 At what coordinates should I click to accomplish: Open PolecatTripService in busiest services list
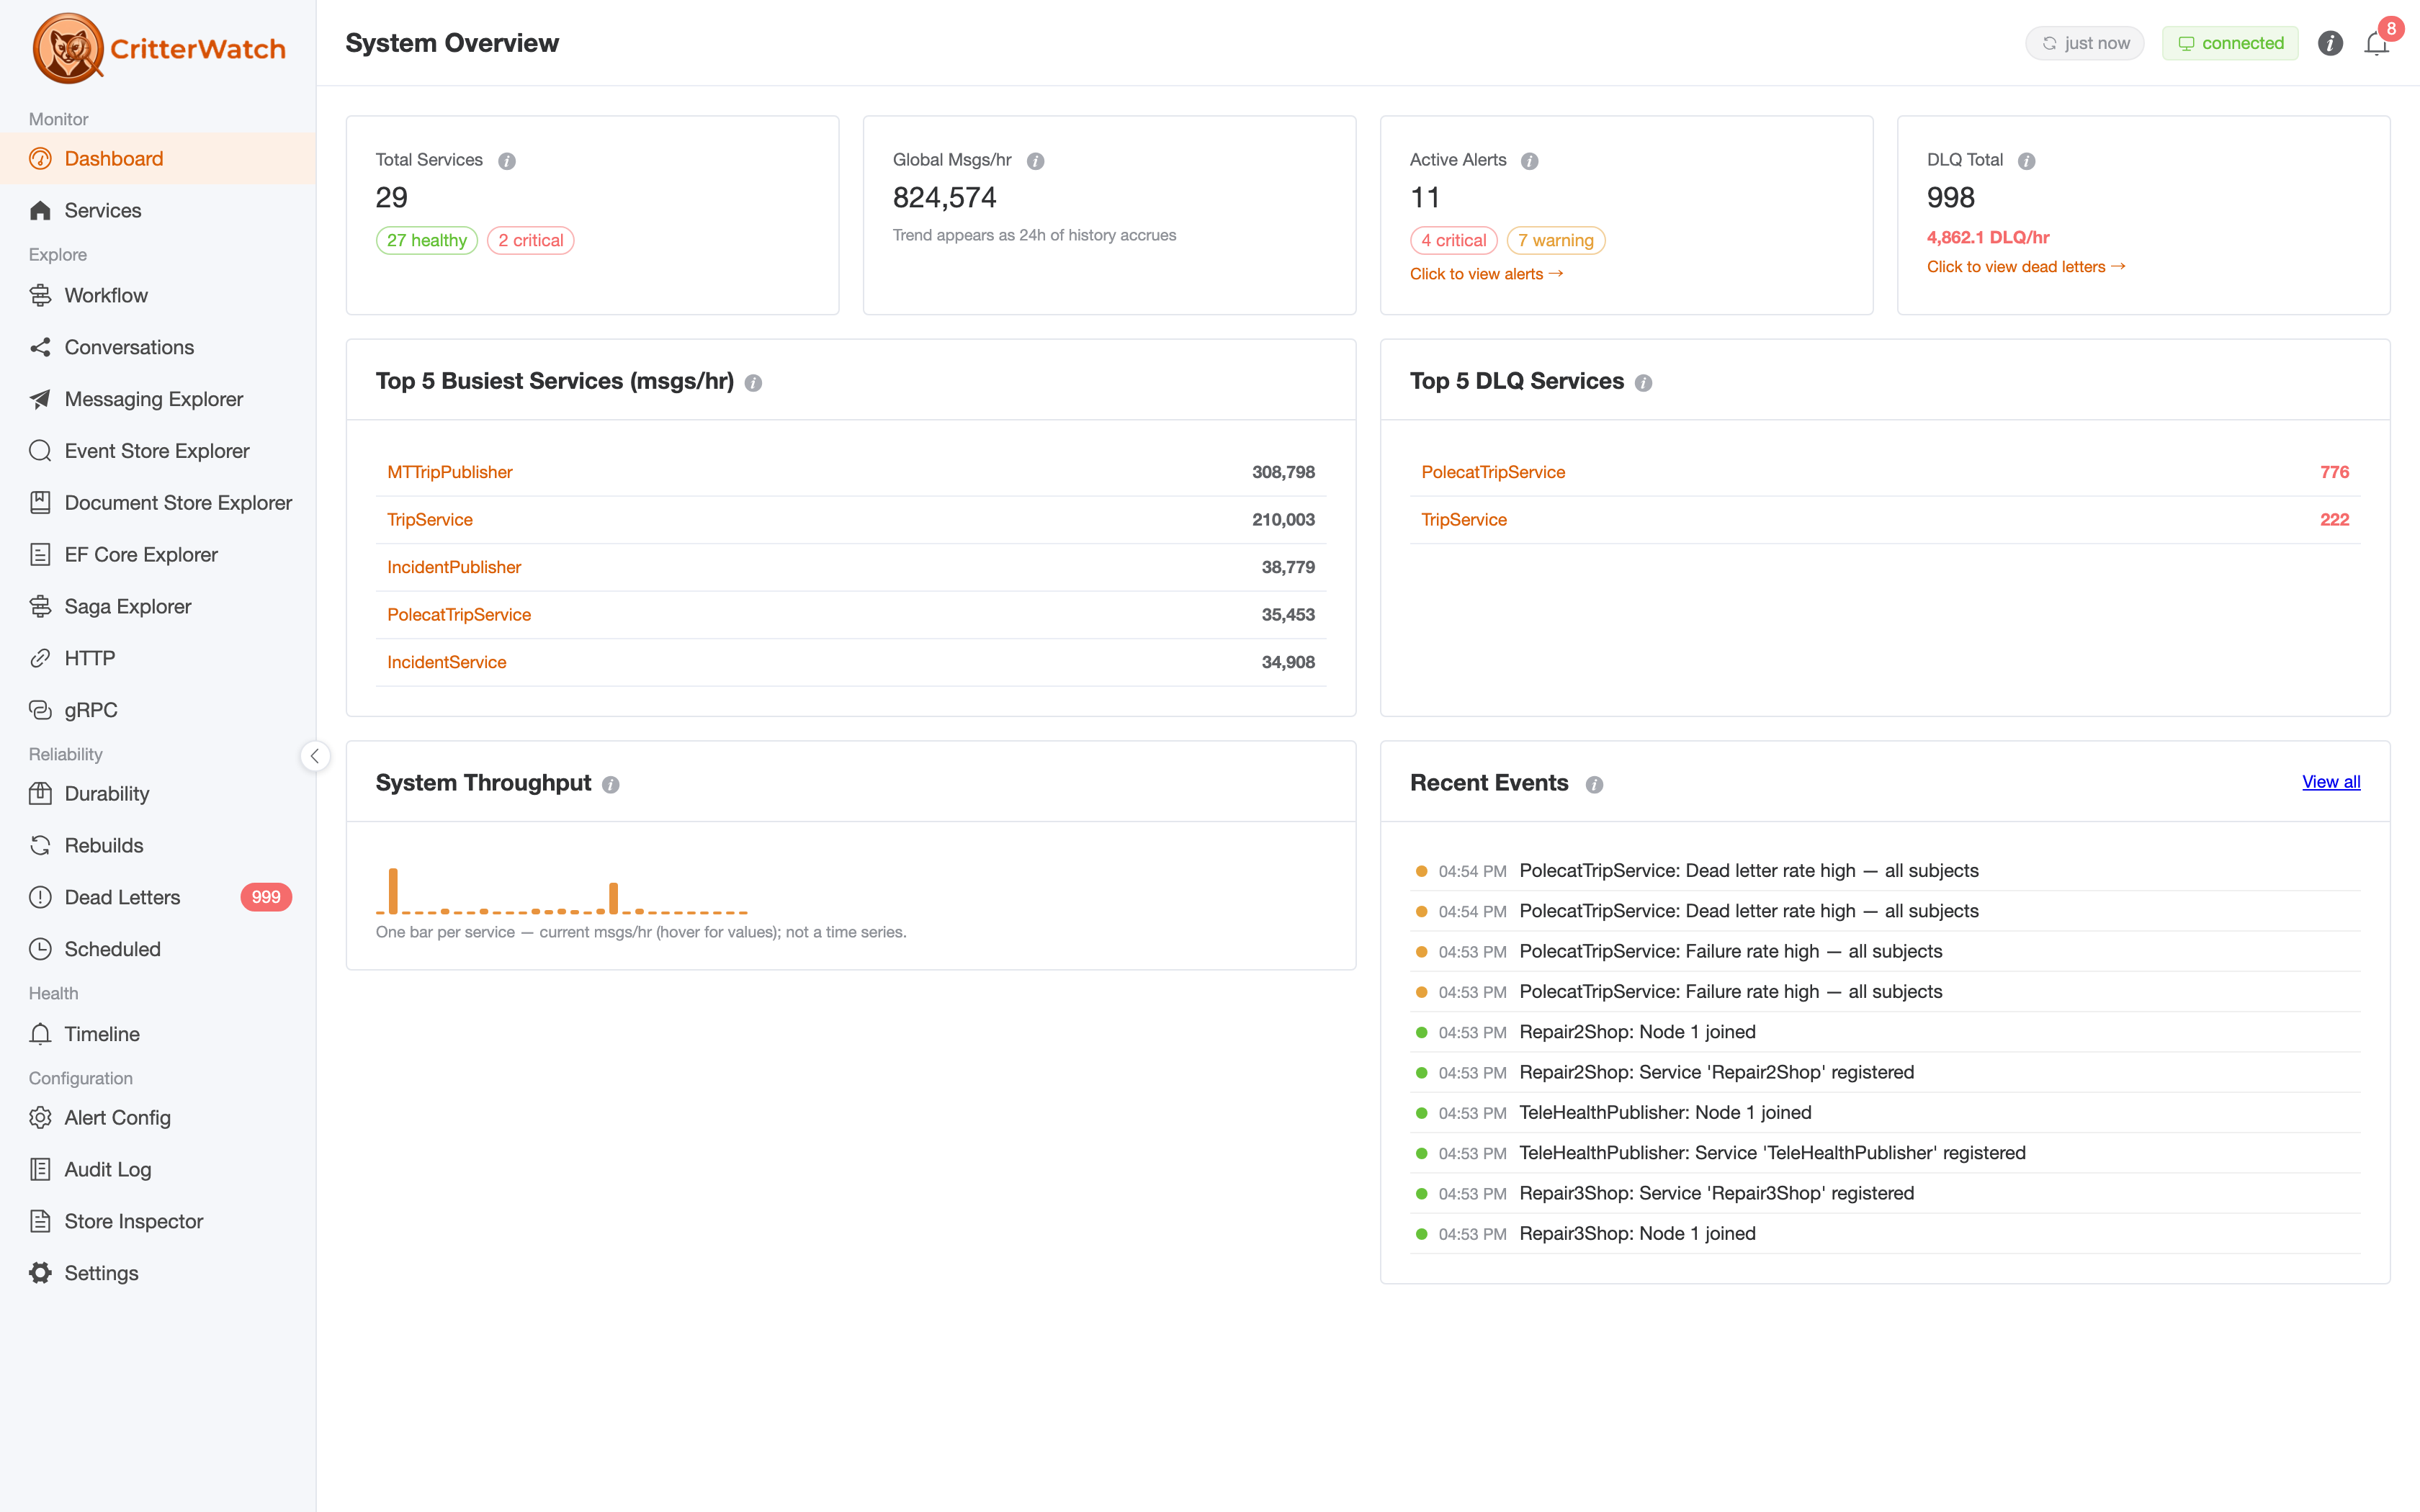coord(459,615)
